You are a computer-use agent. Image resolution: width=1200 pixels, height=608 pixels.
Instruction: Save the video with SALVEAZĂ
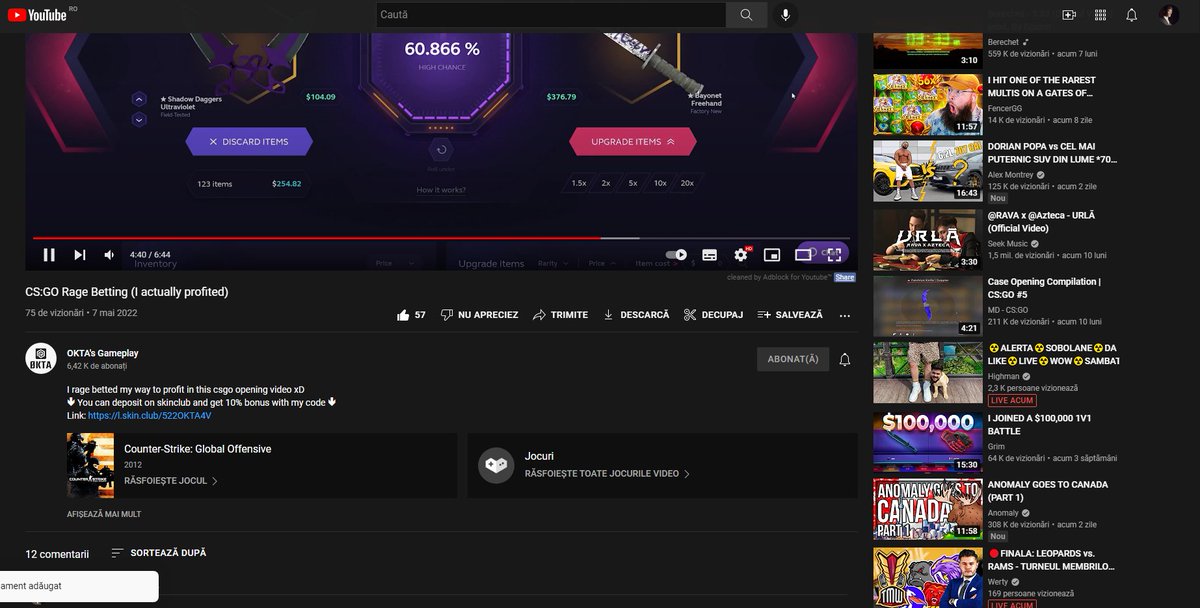click(790, 315)
